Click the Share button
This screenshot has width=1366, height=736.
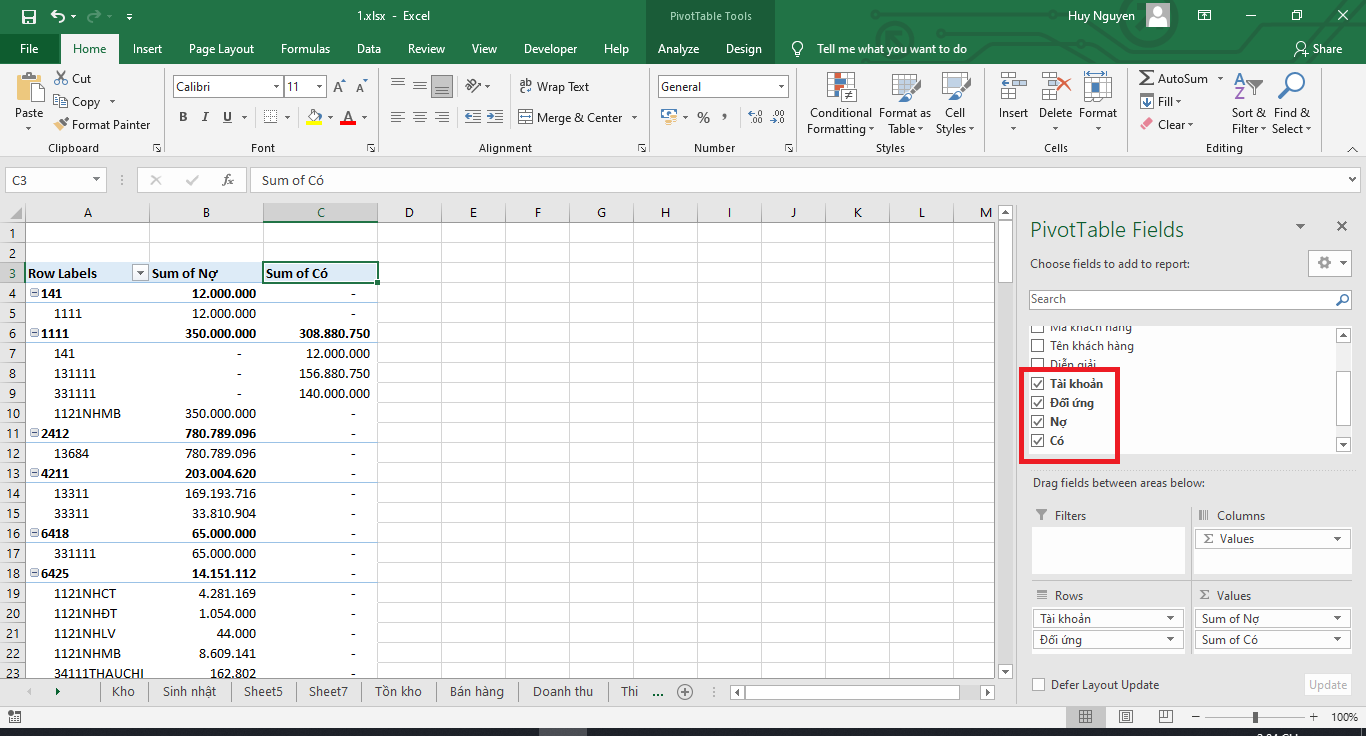pos(1317,49)
